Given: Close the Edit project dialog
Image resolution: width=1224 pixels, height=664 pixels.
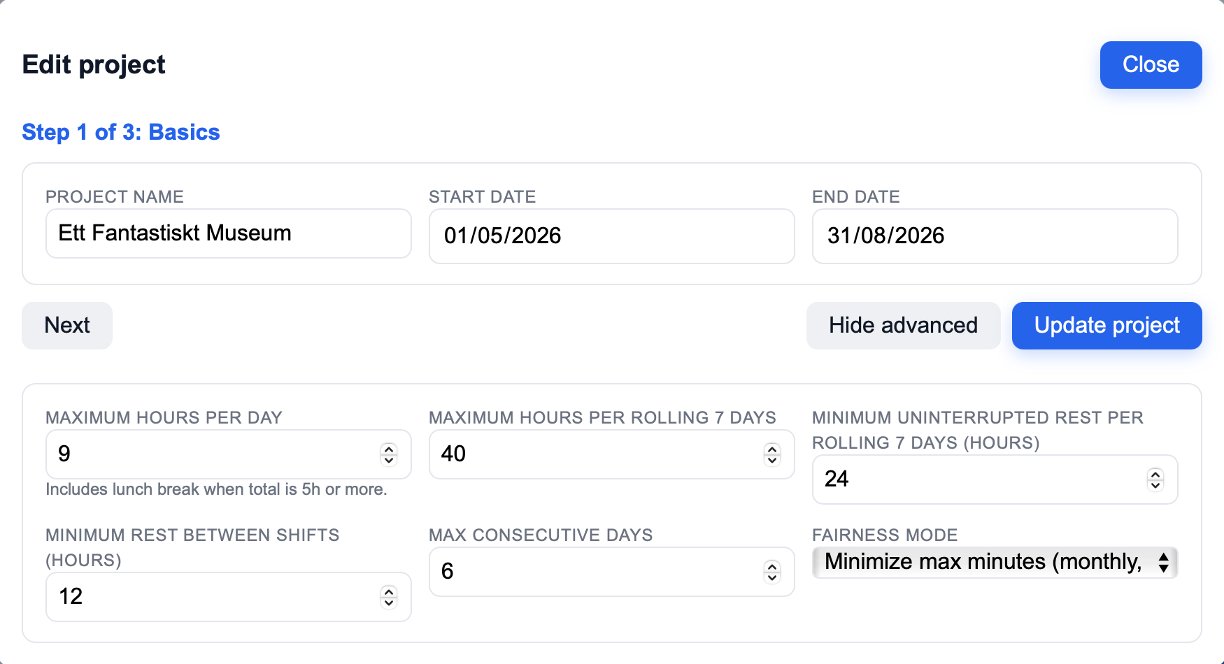Looking at the screenshot, I should [1150, 65].
